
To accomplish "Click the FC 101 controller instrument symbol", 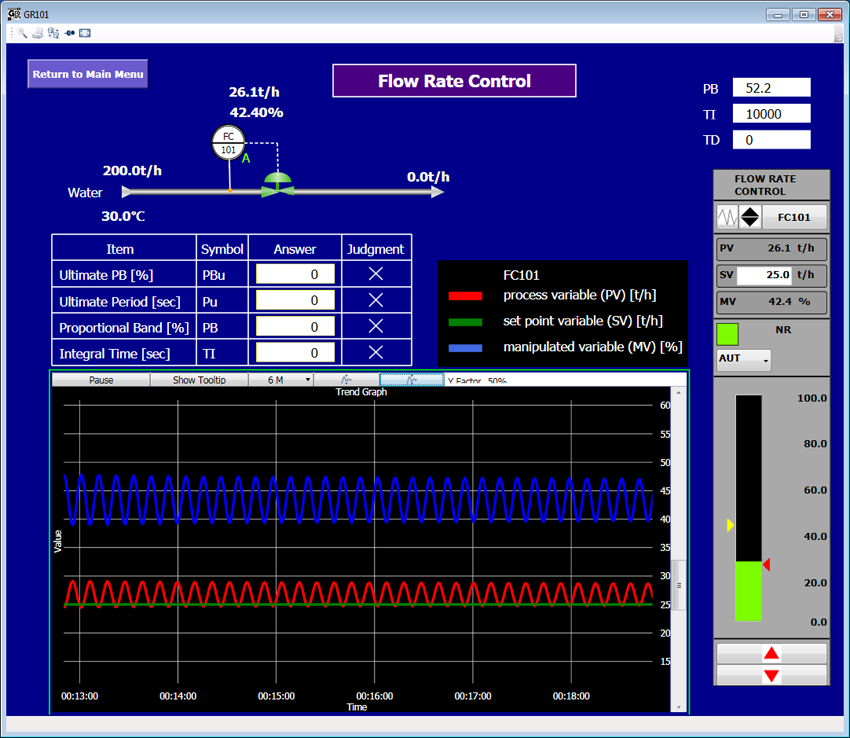I will click(x=229, y=143).
